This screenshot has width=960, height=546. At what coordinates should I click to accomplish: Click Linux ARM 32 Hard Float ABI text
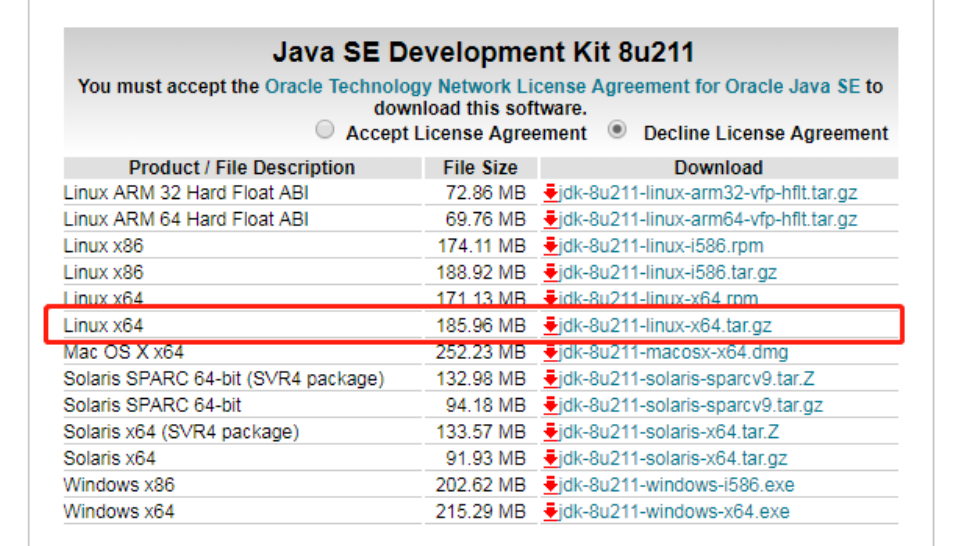tap(186, 193)
